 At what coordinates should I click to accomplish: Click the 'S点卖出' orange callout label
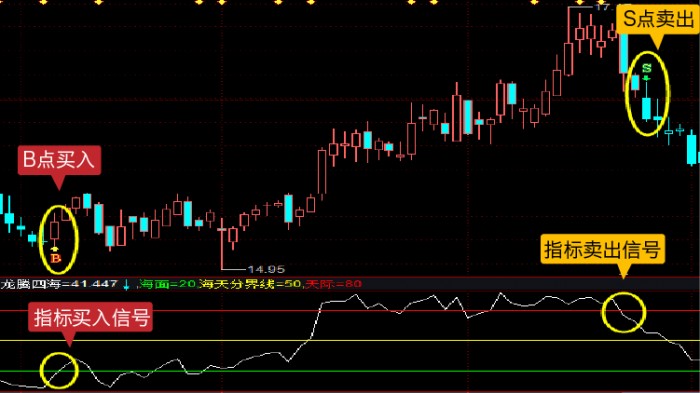click(x=658, y=19)
